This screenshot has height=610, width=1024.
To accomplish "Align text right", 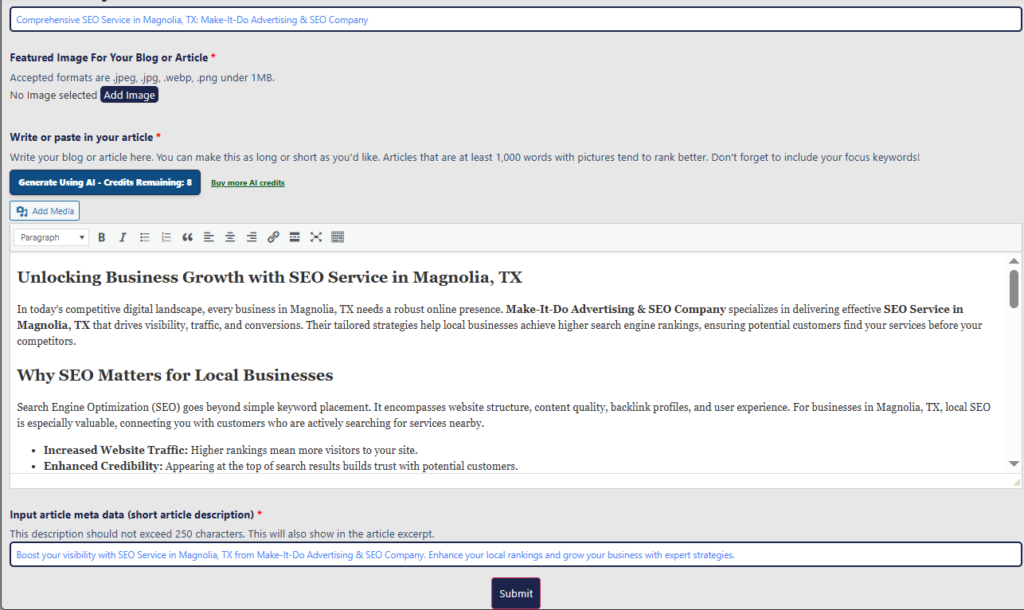I will [251, 237].
